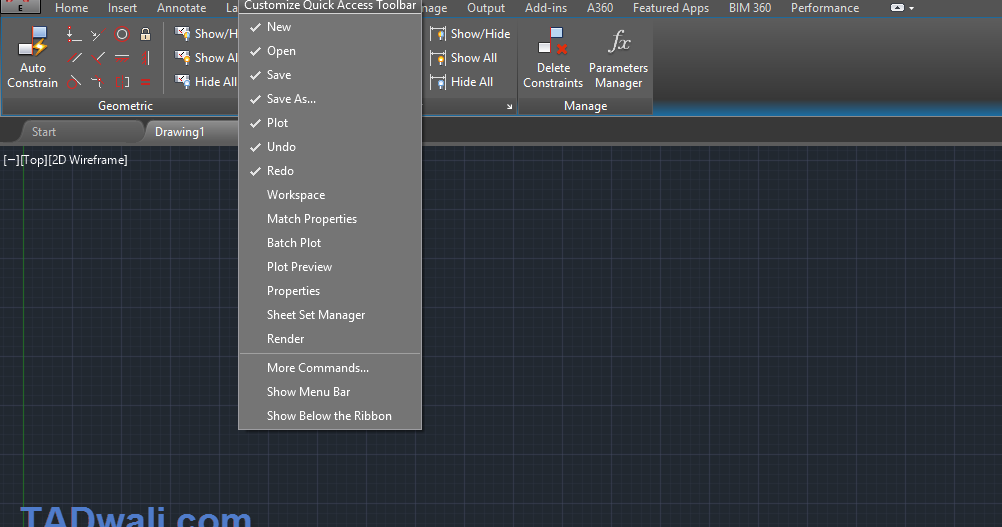The width and height of the screenshot is (1002, 527).
Task: Click Hide All dimensional constraints
Action: tap(461, 82)
